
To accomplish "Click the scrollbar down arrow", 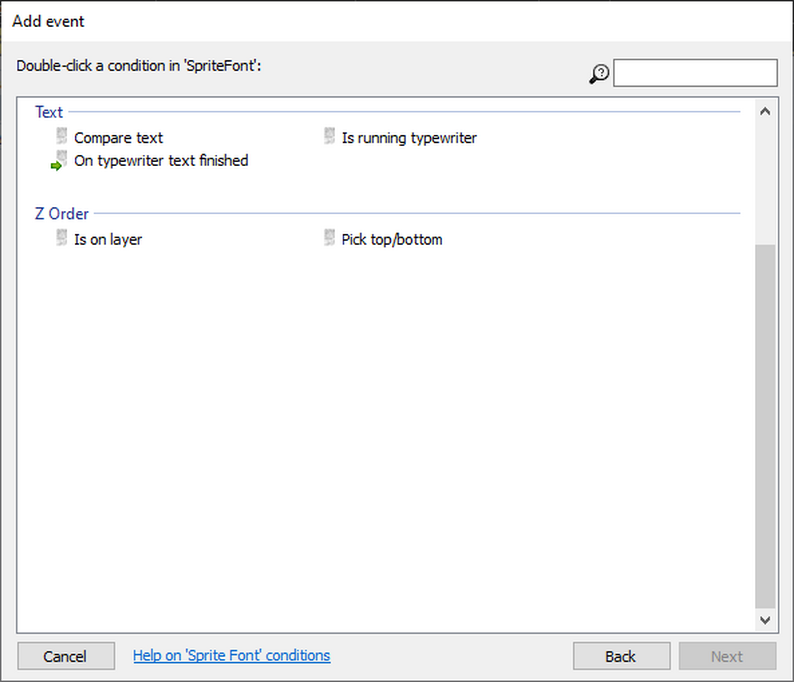I will pyautogui.click(x=765, y=620).
